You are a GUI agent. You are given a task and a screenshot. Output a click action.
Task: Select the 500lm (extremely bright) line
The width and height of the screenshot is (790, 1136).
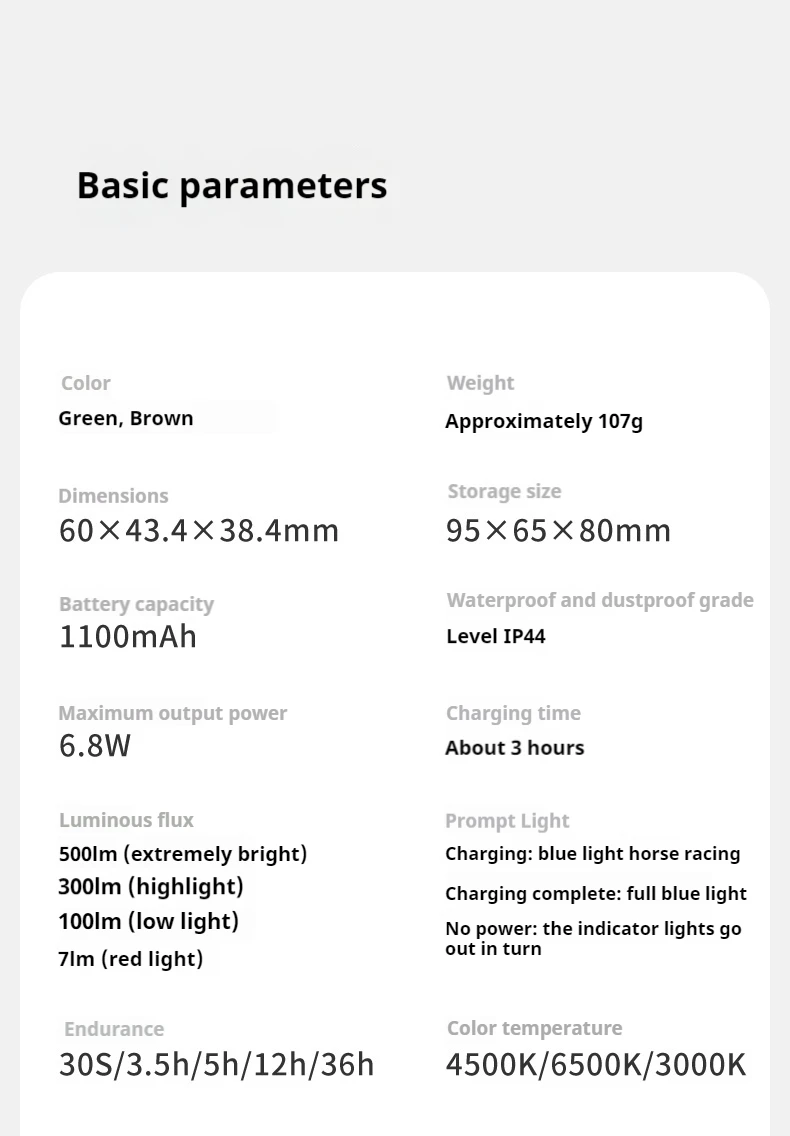point(183,854)
